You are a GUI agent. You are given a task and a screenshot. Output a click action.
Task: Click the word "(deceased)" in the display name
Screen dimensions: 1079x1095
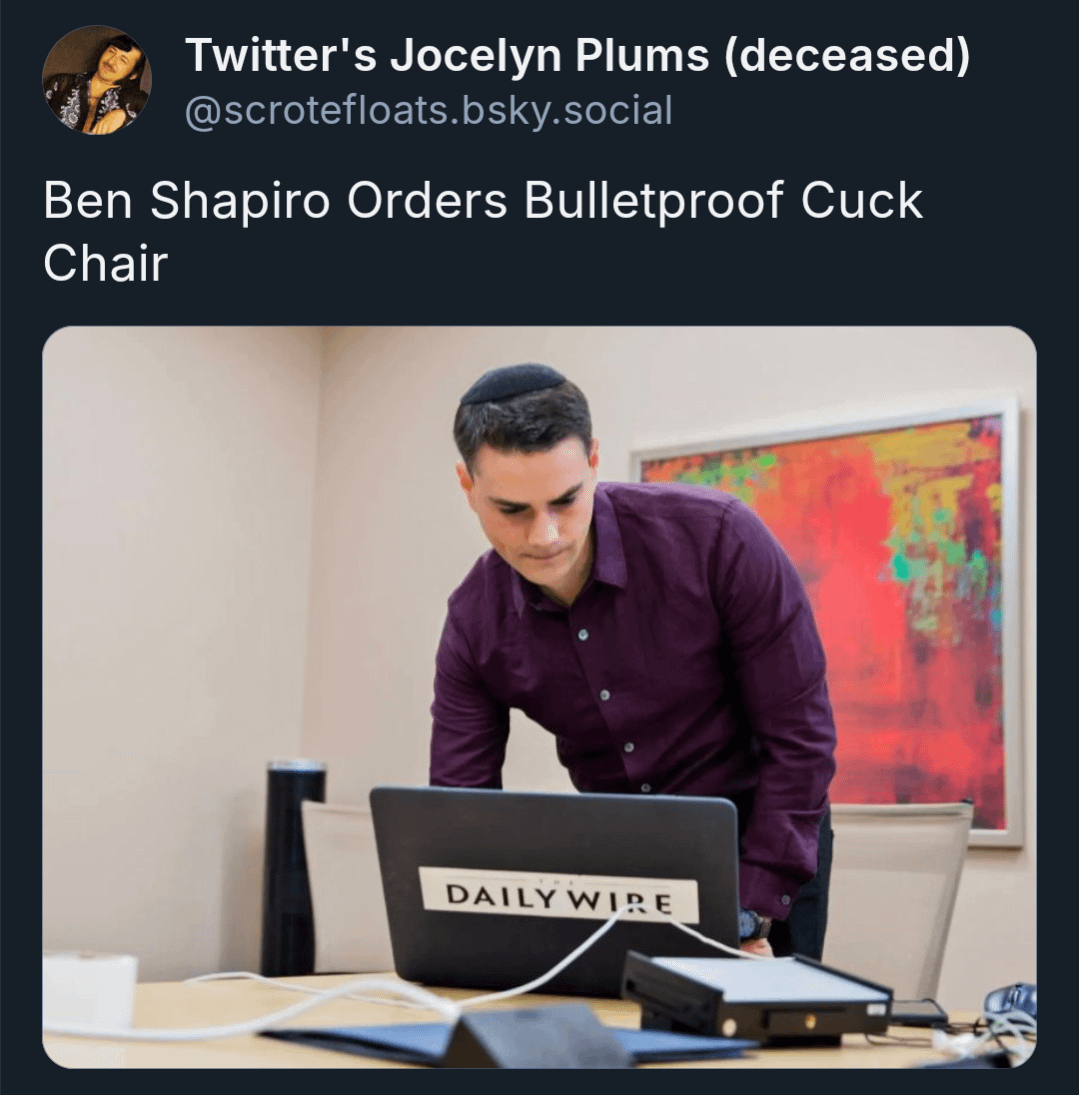(846, 55)
